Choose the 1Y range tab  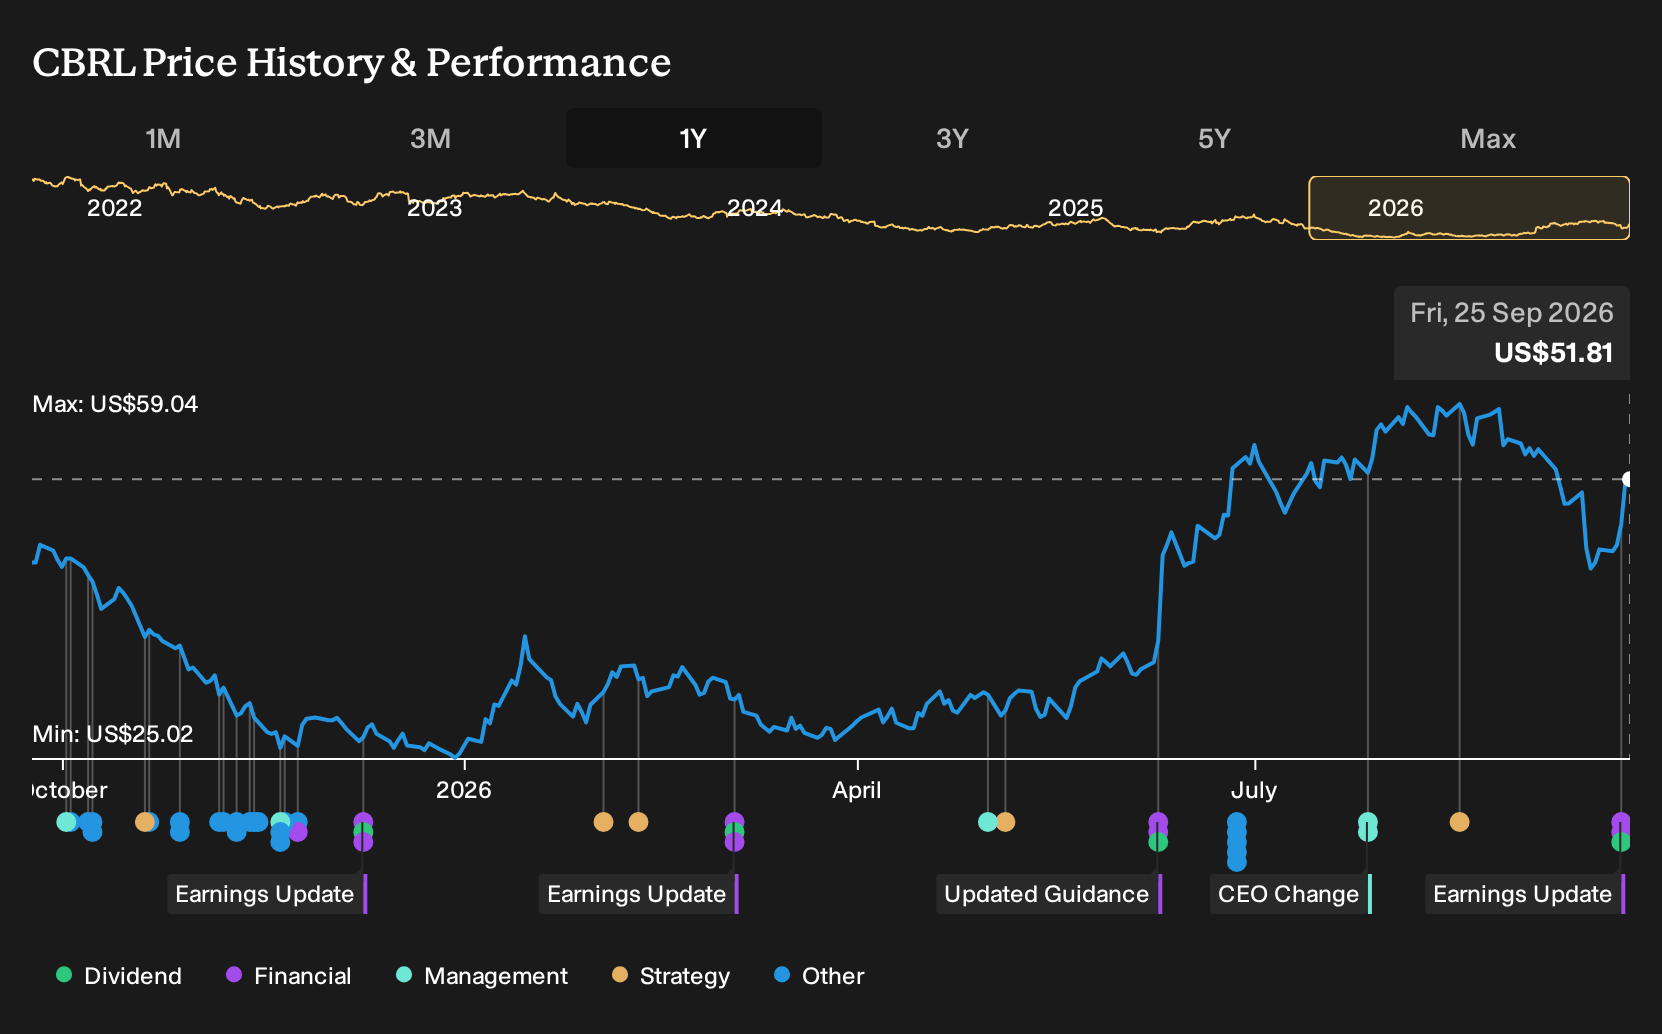tap(694, 138)
